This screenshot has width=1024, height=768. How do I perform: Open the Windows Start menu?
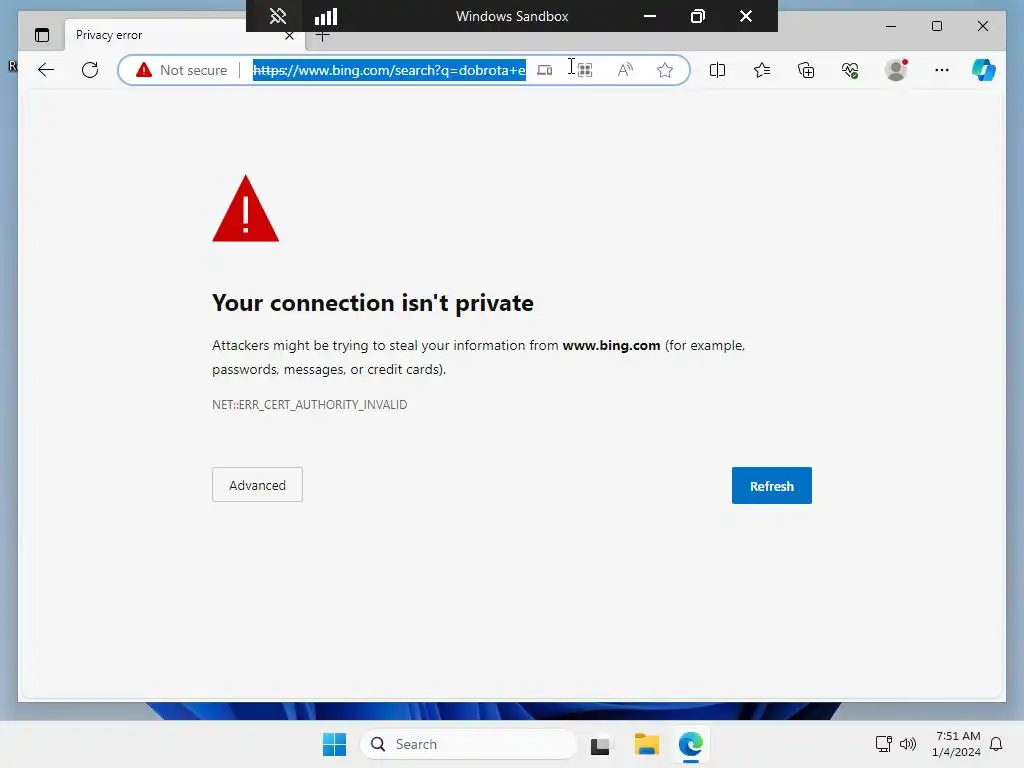coord(334,744)
